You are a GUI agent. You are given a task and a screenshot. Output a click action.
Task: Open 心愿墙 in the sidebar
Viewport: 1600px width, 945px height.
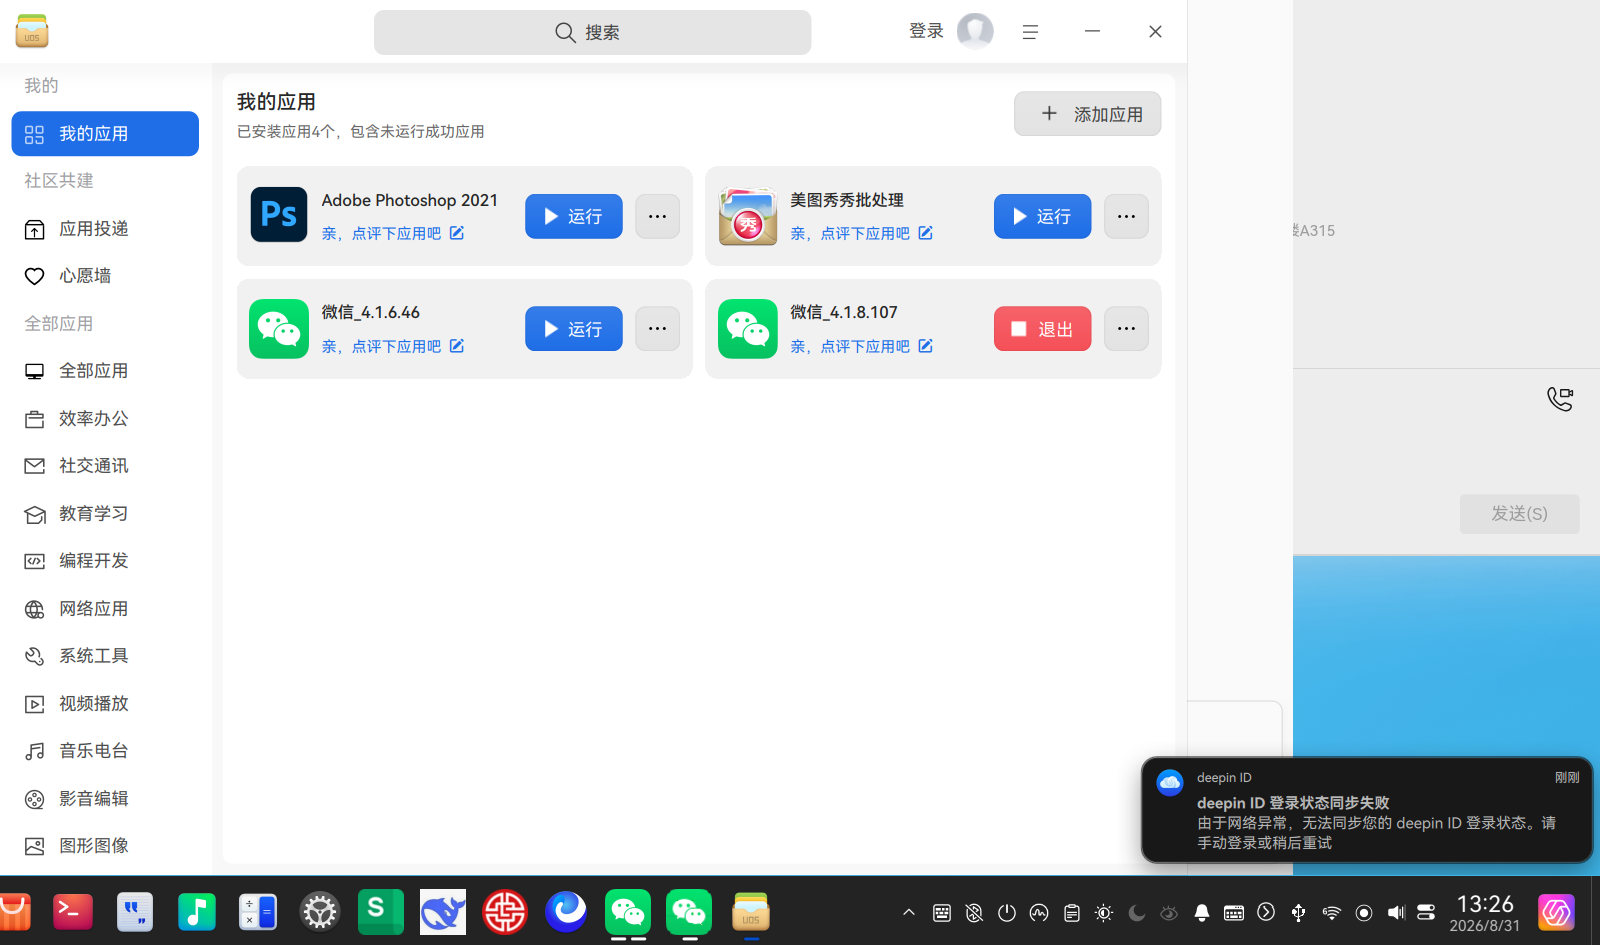[105, 276]
